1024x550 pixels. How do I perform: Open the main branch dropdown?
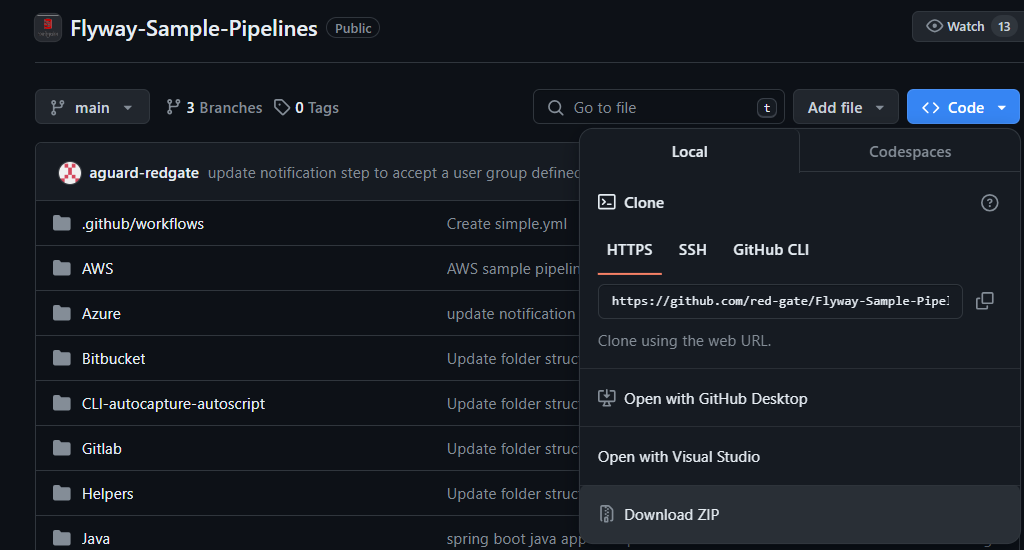tap(92, 106)
